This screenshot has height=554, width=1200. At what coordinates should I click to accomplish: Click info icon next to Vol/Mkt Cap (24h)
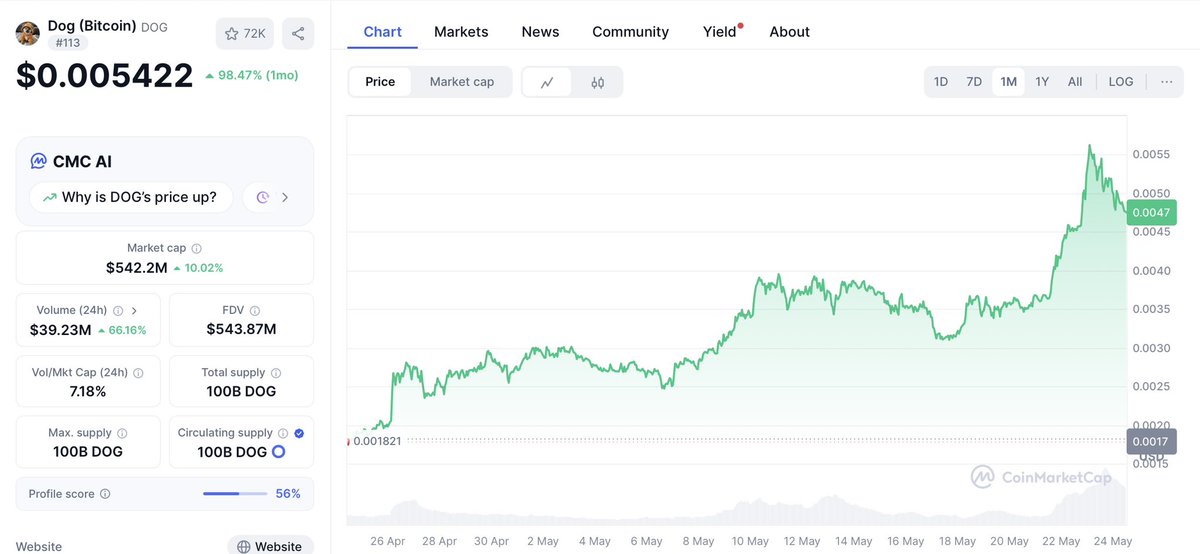(x=138, y=372)
